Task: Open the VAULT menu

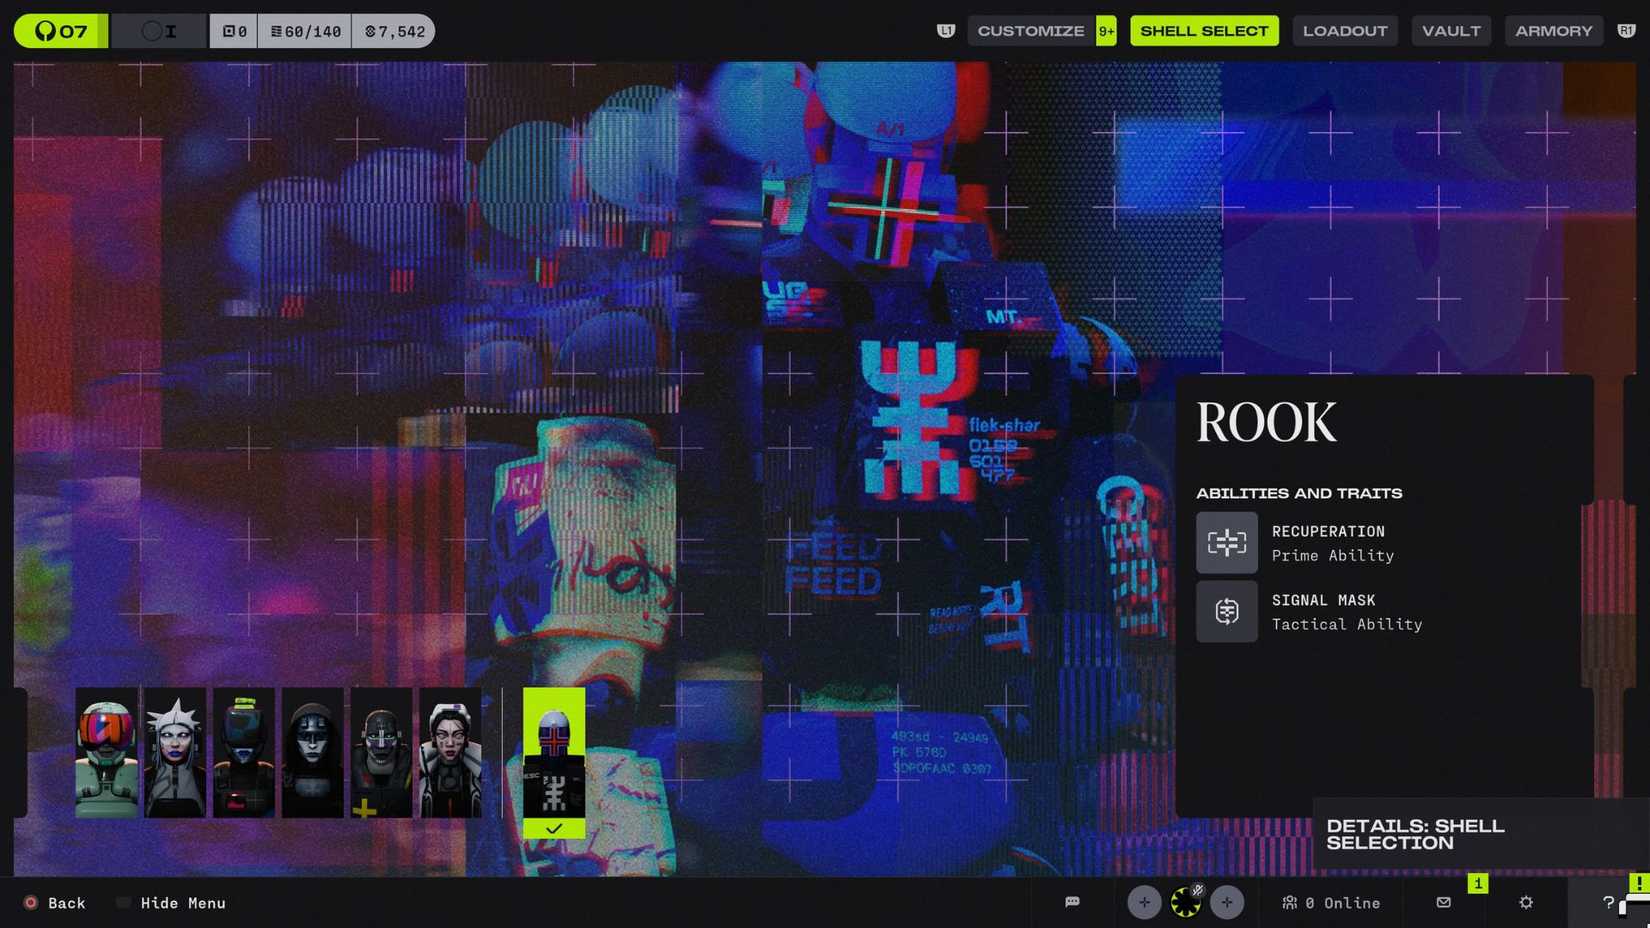Action: pyautogui.click(x=1451, y=30)
